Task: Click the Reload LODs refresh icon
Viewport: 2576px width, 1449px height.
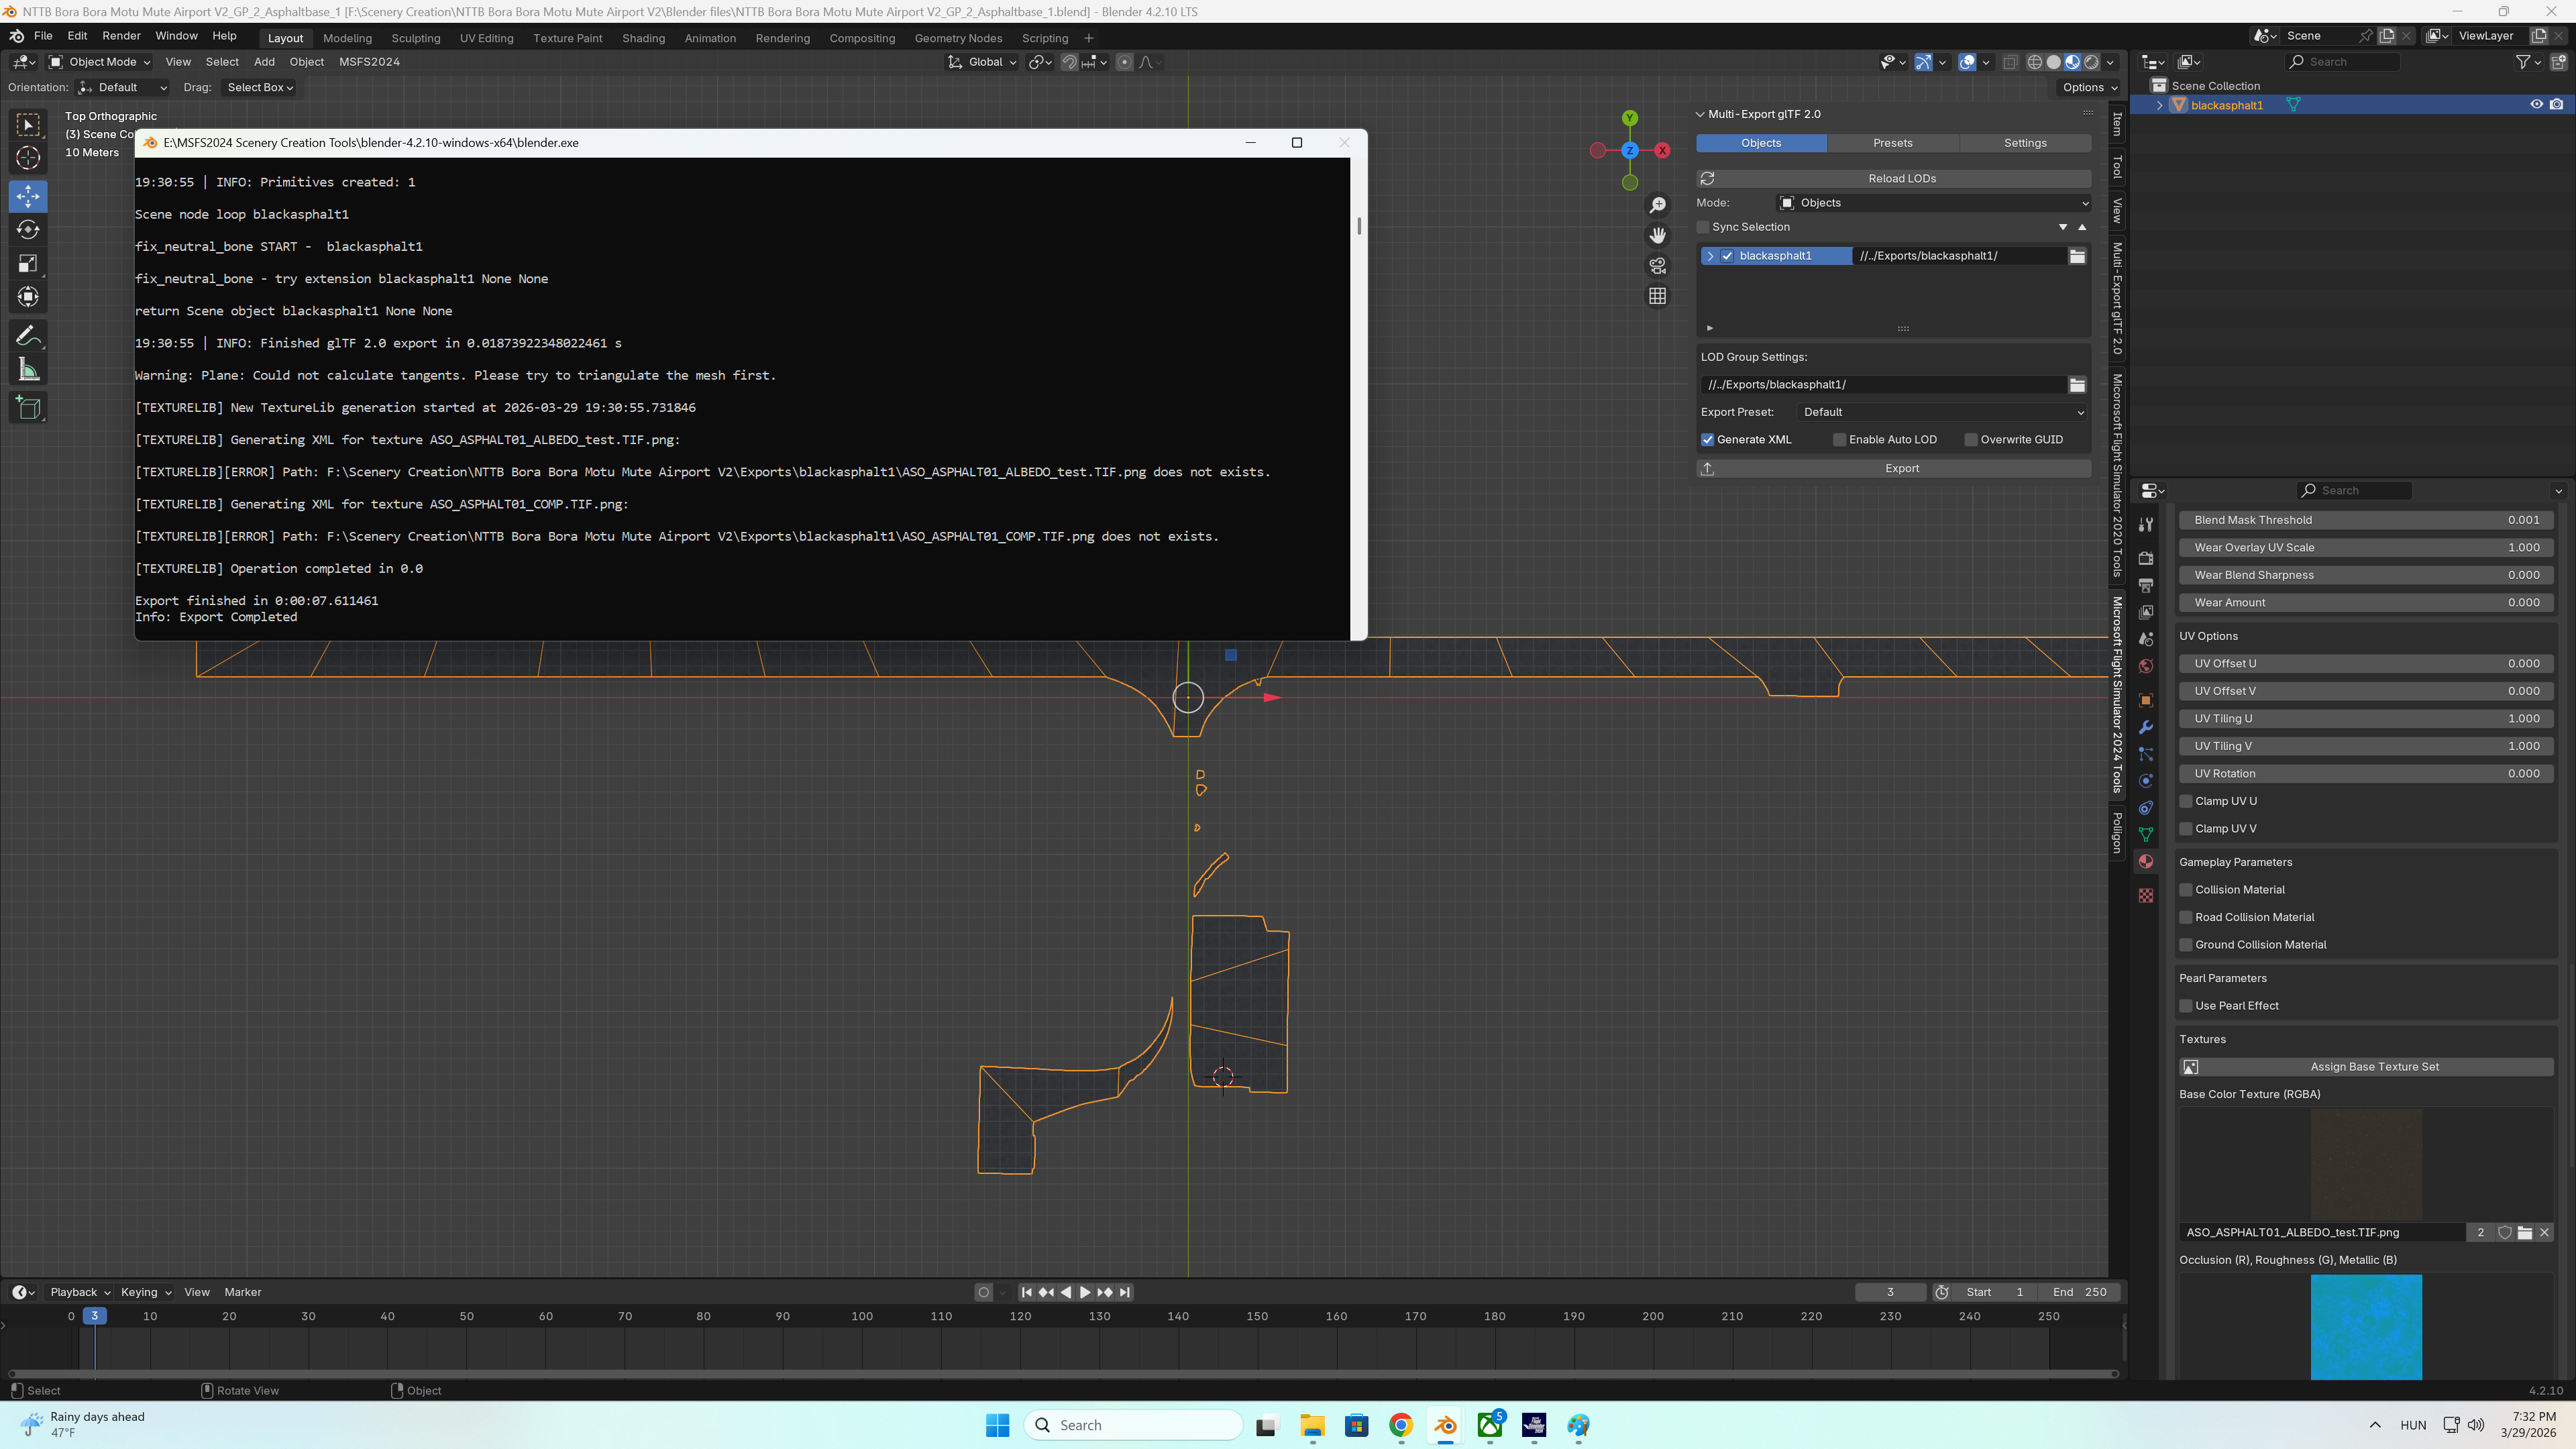Action: pyautogui.click(x=1707, y=178)
